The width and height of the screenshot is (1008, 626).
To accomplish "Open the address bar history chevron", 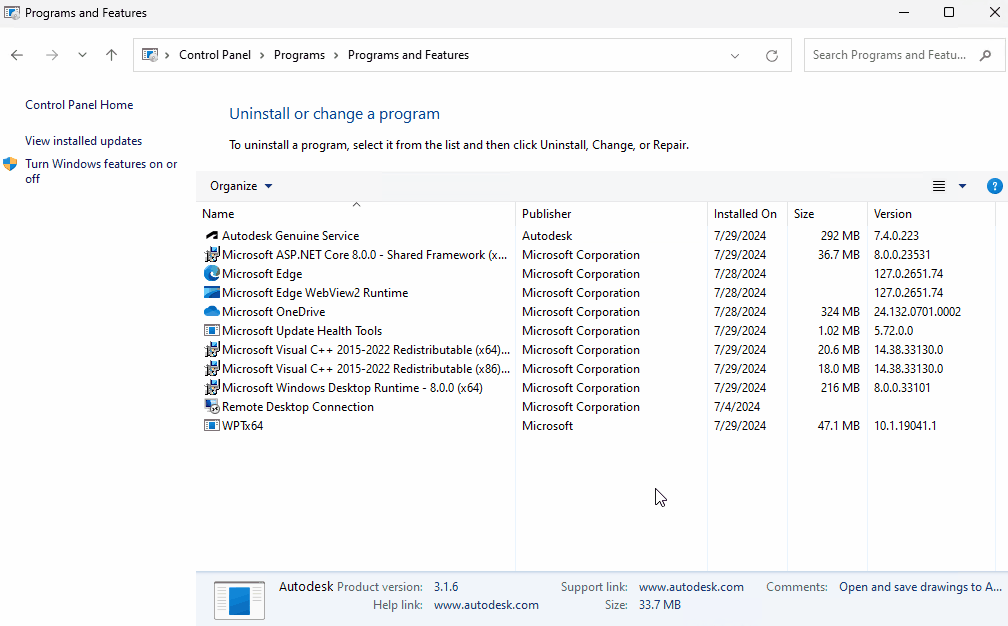I will point(735,55).
